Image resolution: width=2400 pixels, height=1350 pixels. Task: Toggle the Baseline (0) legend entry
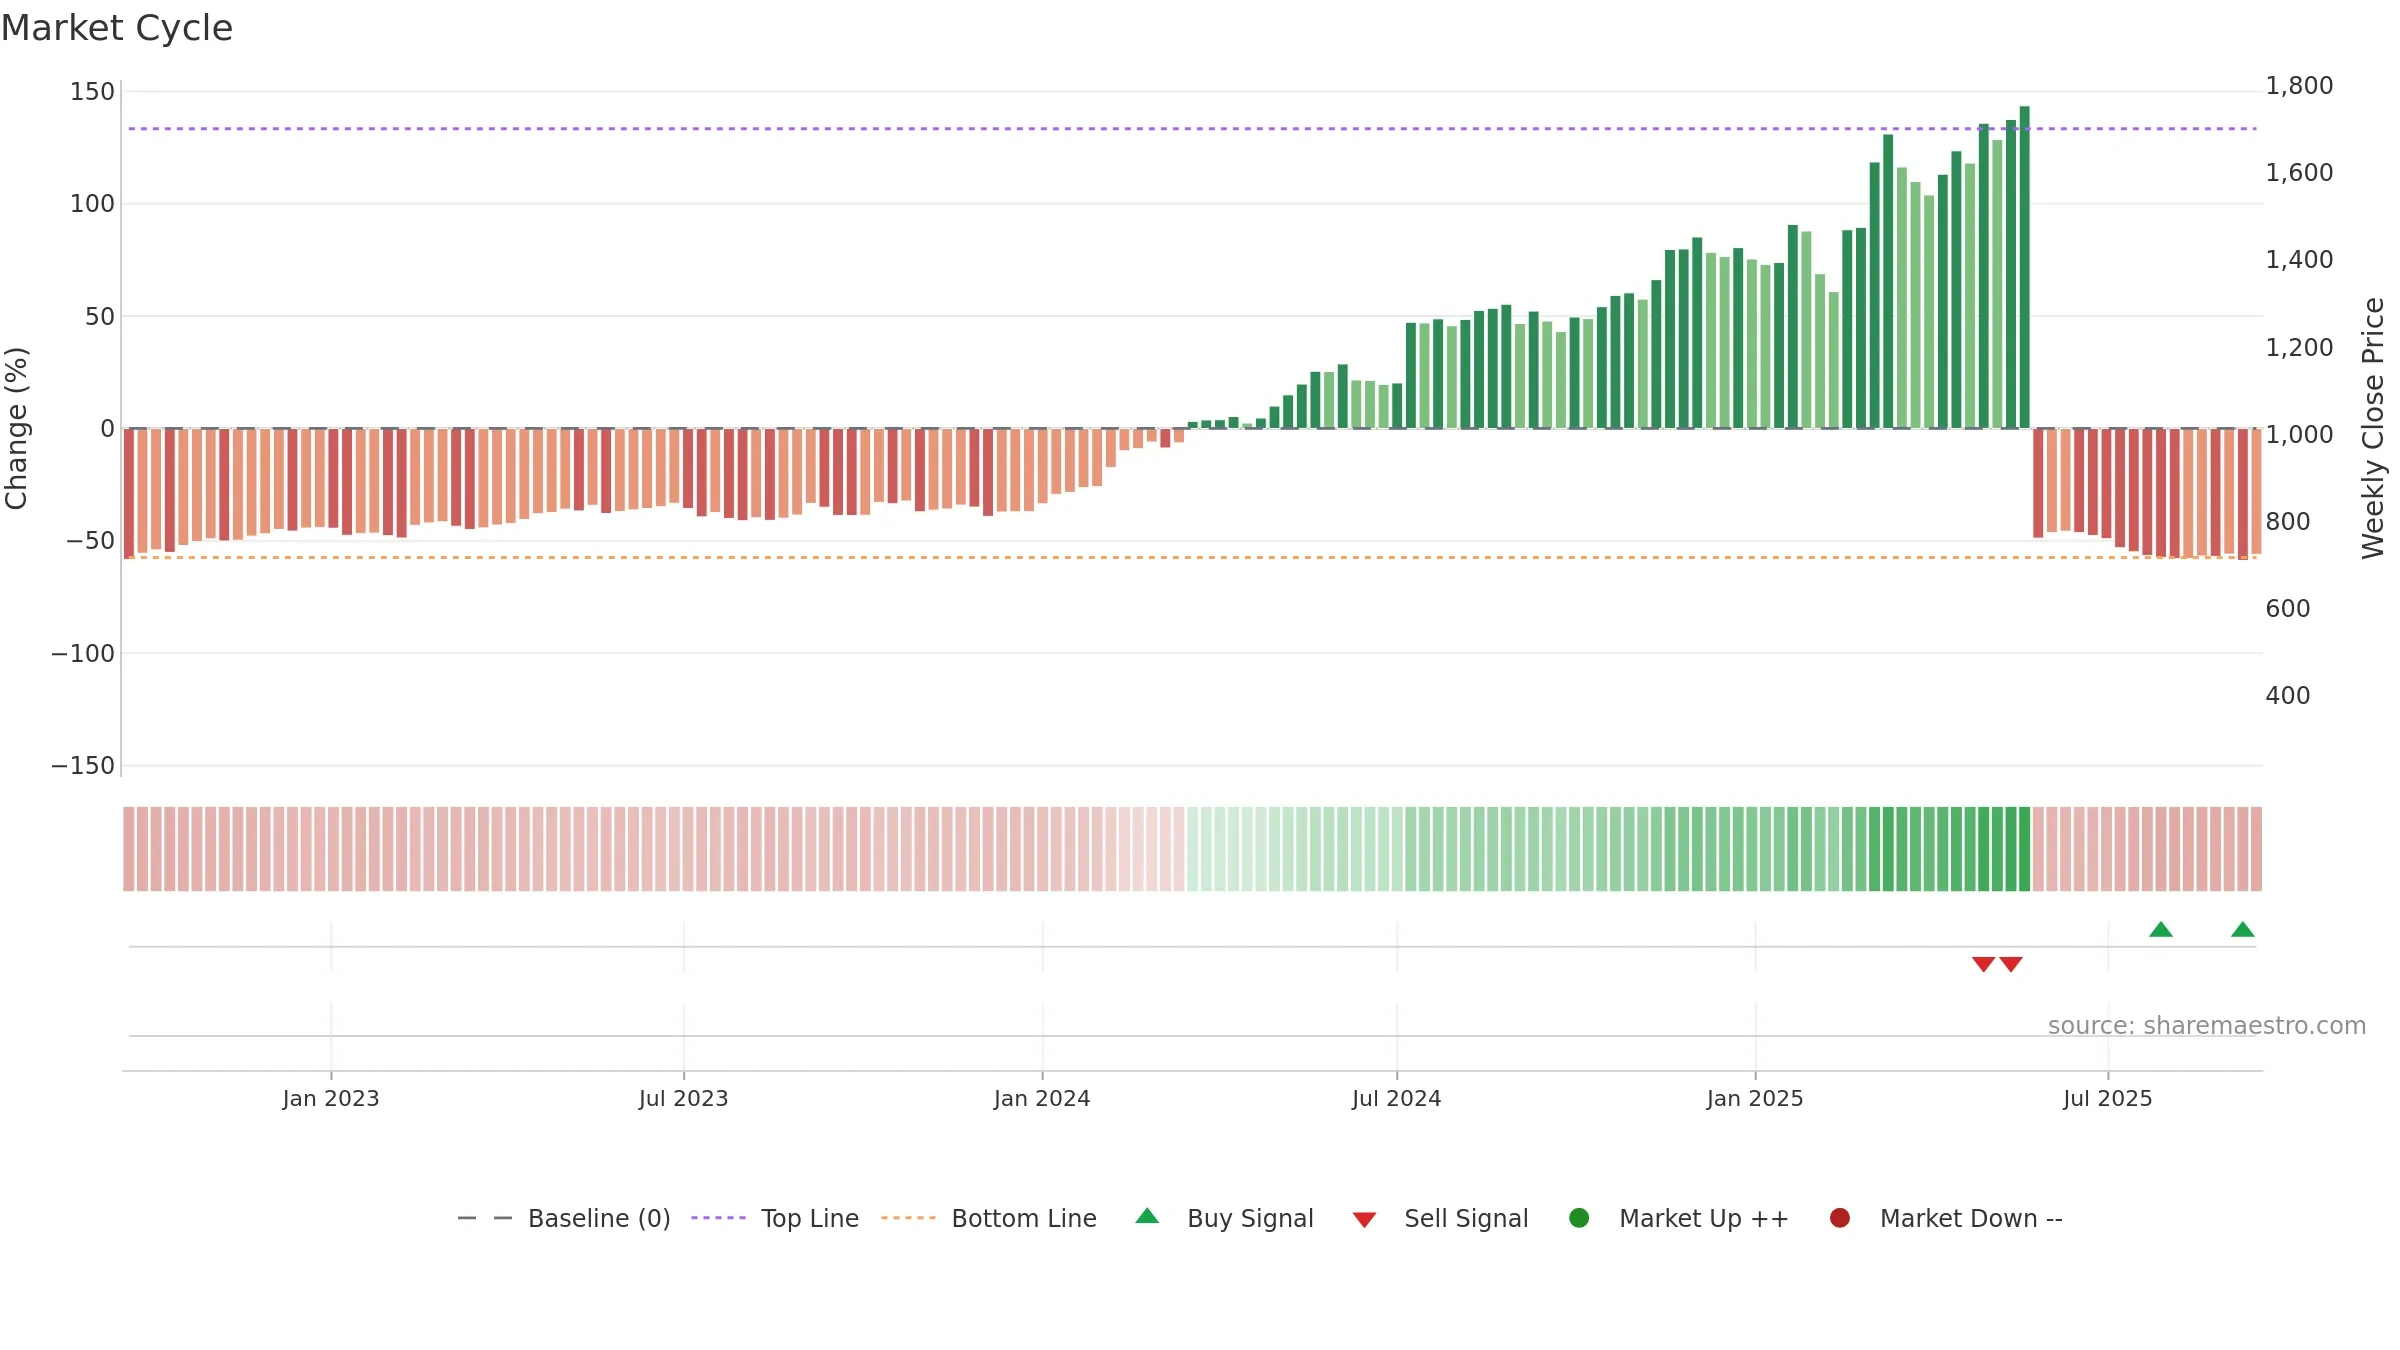pyautogui.click(x=563, y=1218)
